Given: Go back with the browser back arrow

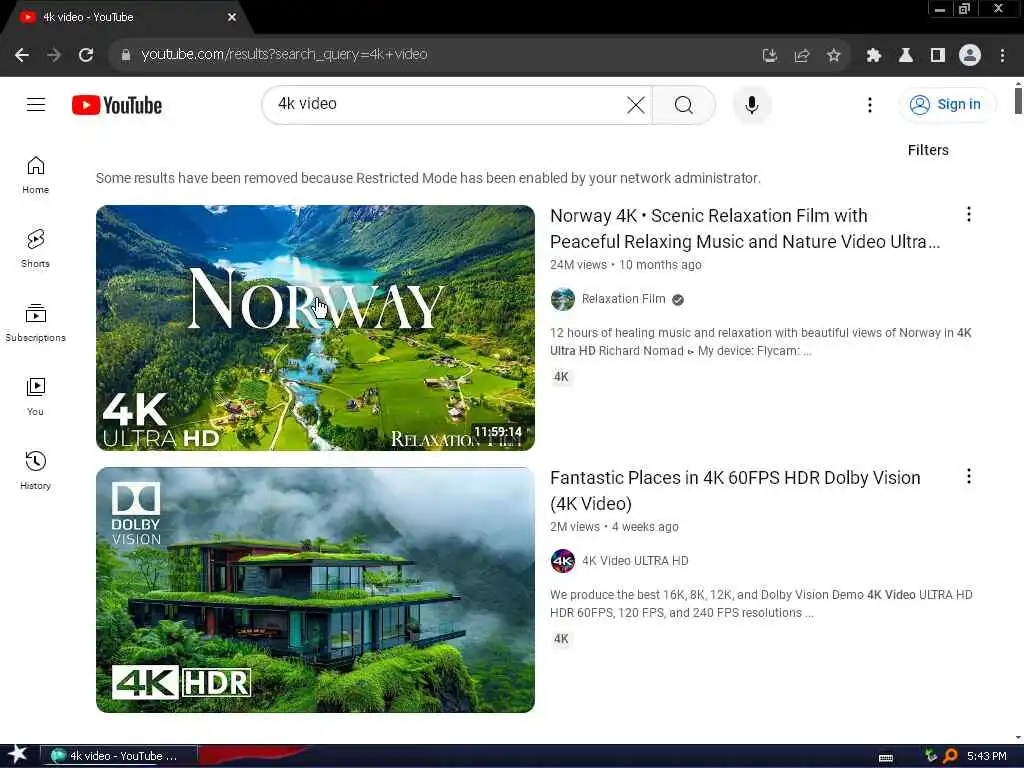Looking at the screenshot, I should coord(22,55).
